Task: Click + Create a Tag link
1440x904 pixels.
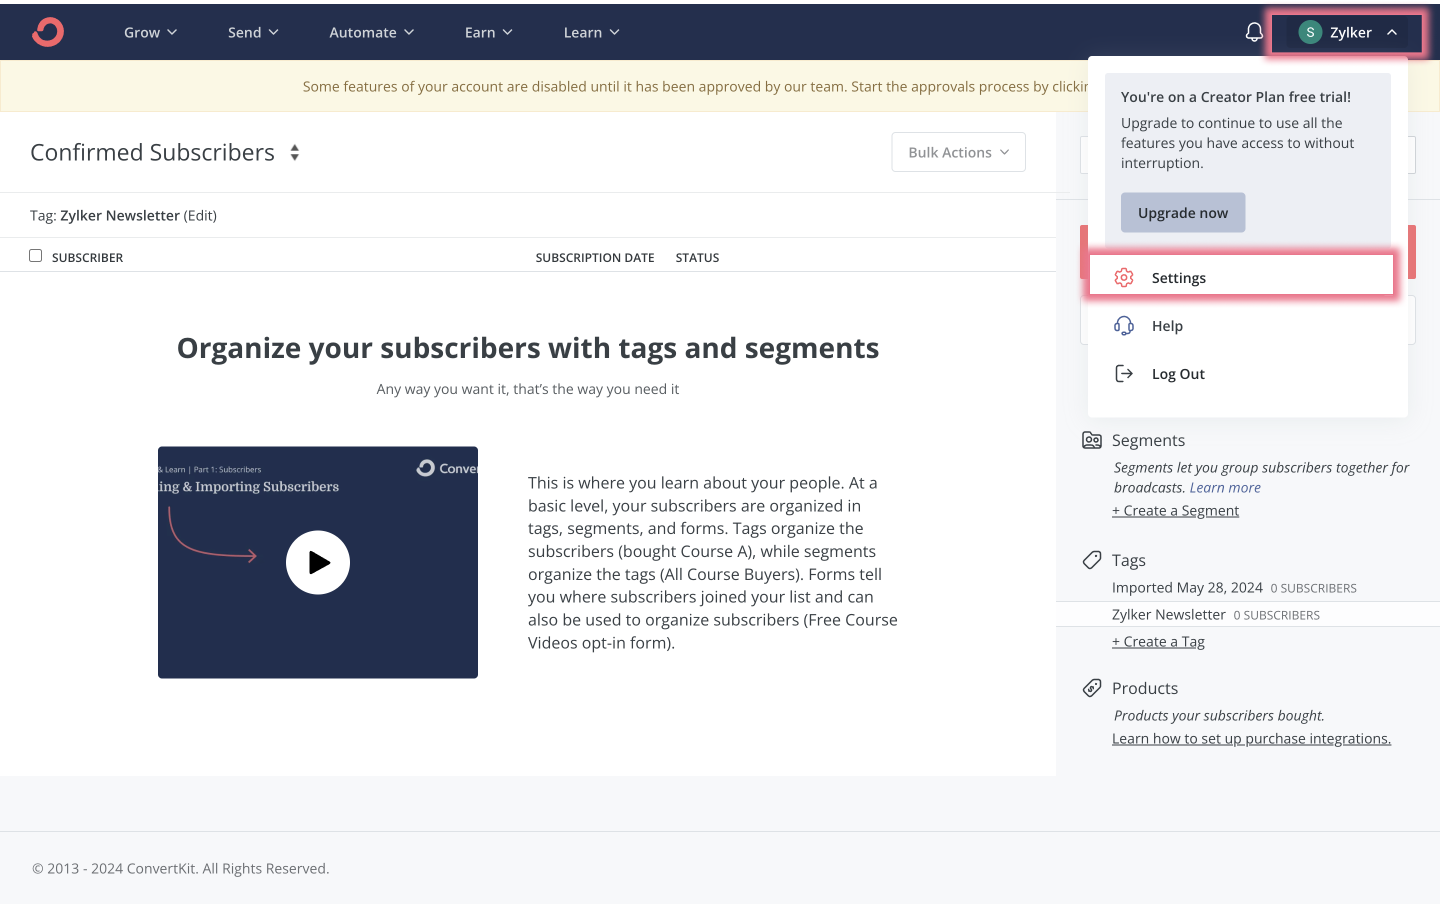Action: click(x=1158, y=642)
